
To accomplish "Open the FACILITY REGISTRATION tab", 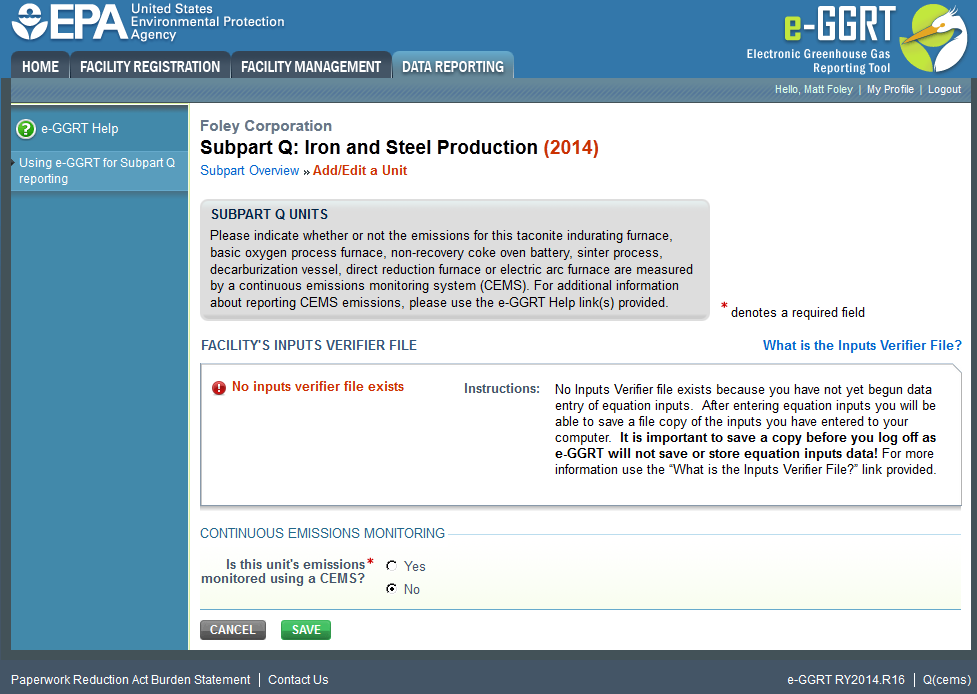I will pyautogui.click(x=150, y=66).
